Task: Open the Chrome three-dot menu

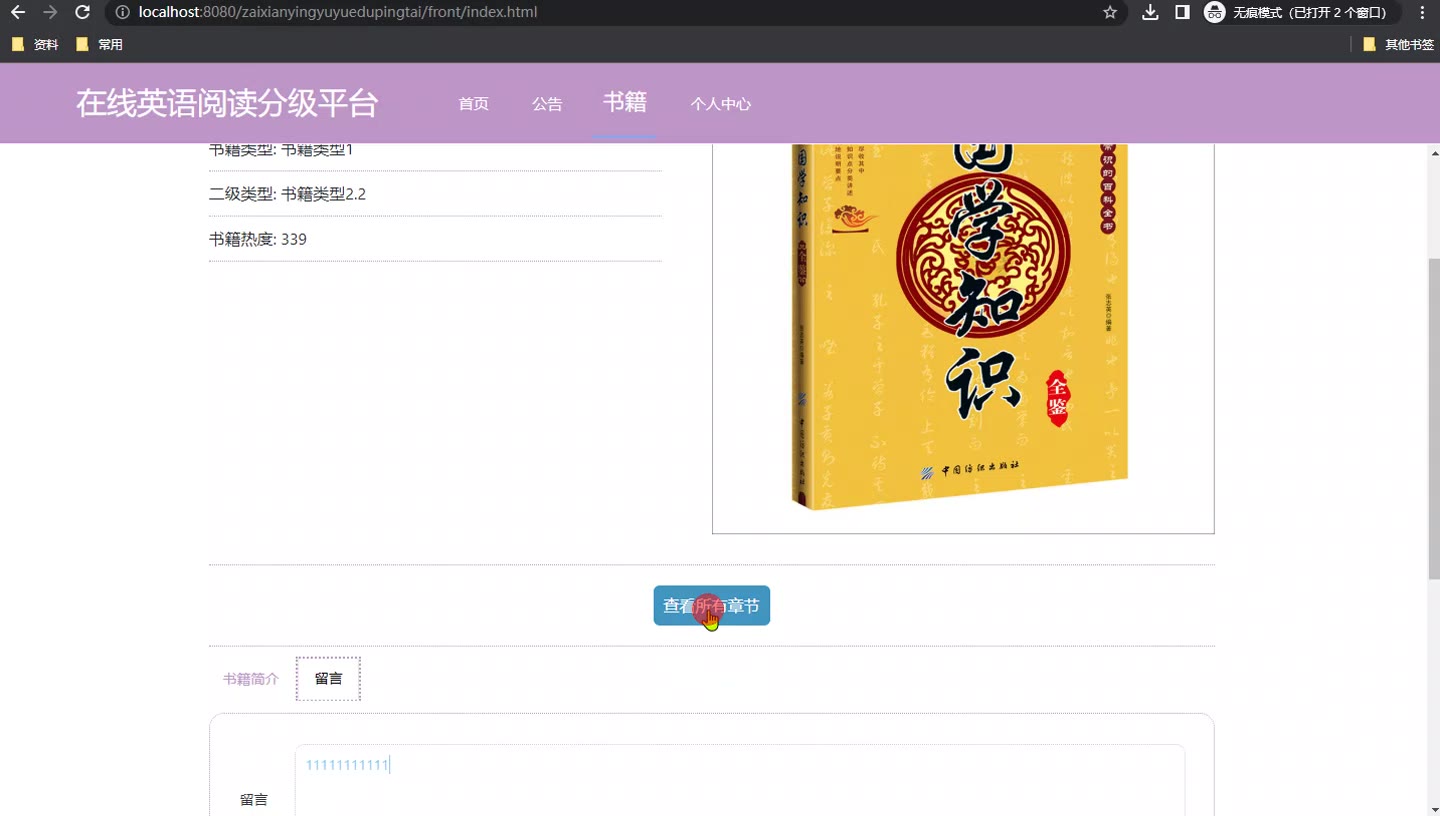Action: click(x=1422, y=12)
